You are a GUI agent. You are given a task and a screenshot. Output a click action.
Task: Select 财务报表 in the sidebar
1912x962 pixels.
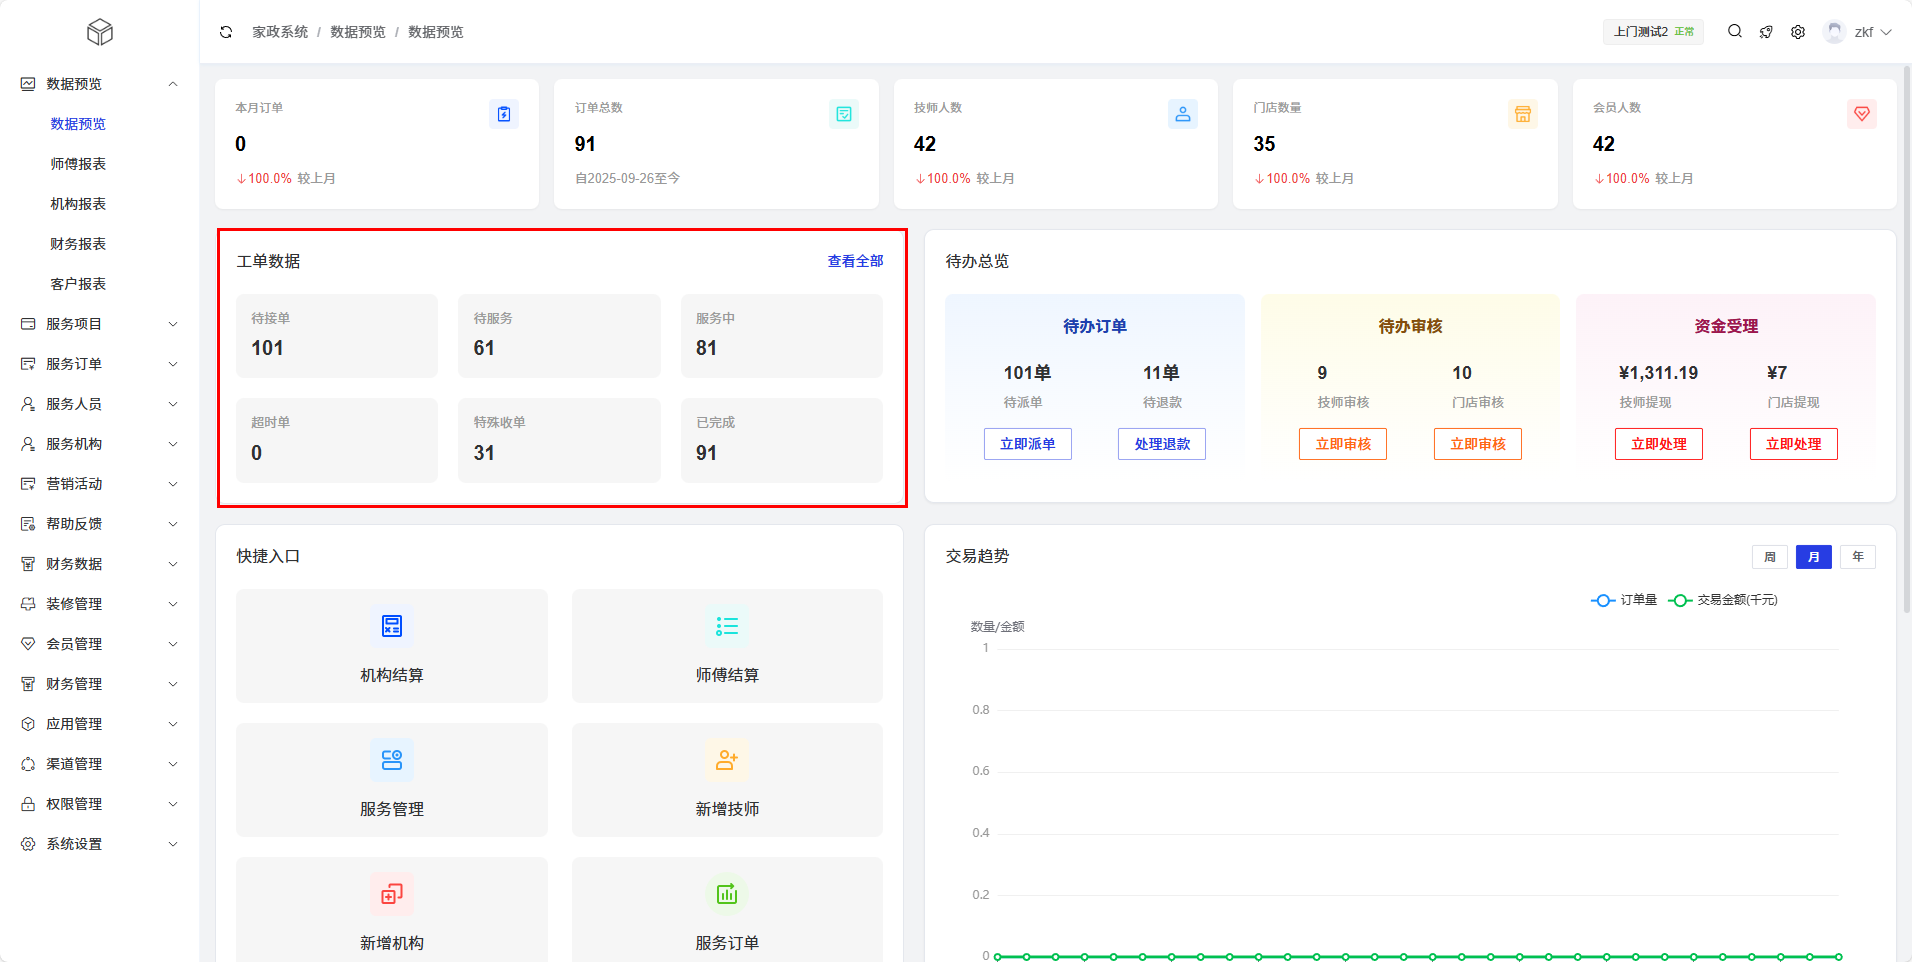[78, 244]
